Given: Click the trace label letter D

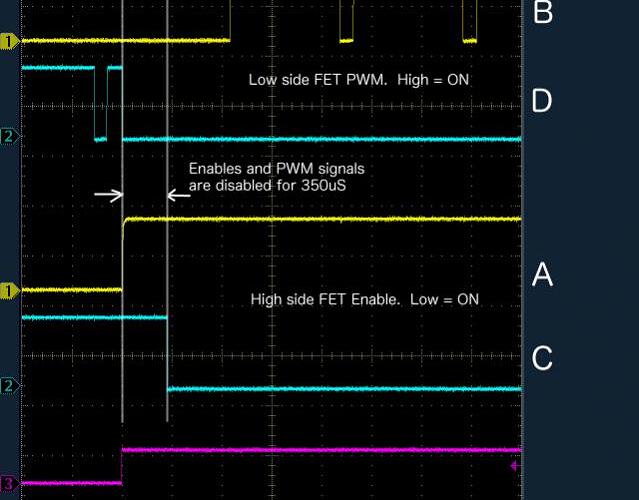Looking at the screenshot, I should point(542,101).
